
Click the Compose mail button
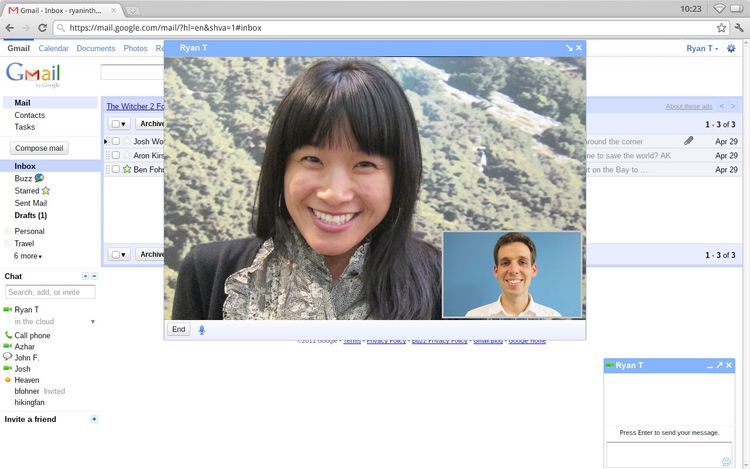tap(39, 148)
